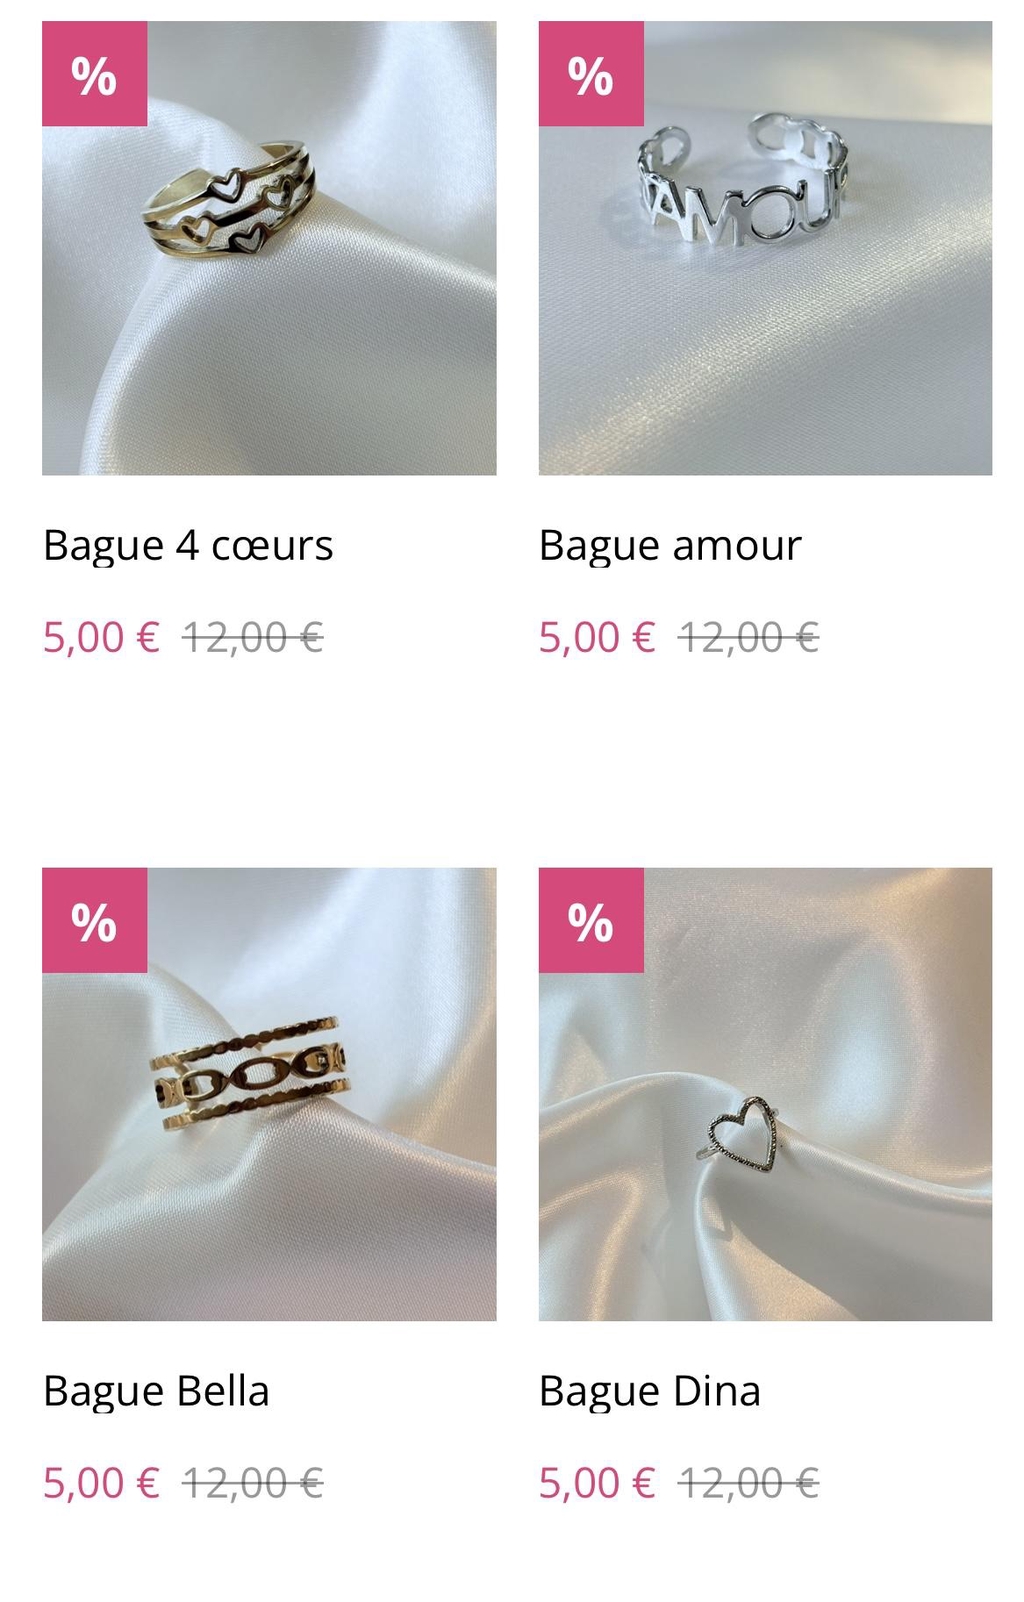The width and height of the screenshot is (1024, 1602).
Task: Click the 5,00 € price of Bague 4 cœurs
Action: click(x=101, y=637)
